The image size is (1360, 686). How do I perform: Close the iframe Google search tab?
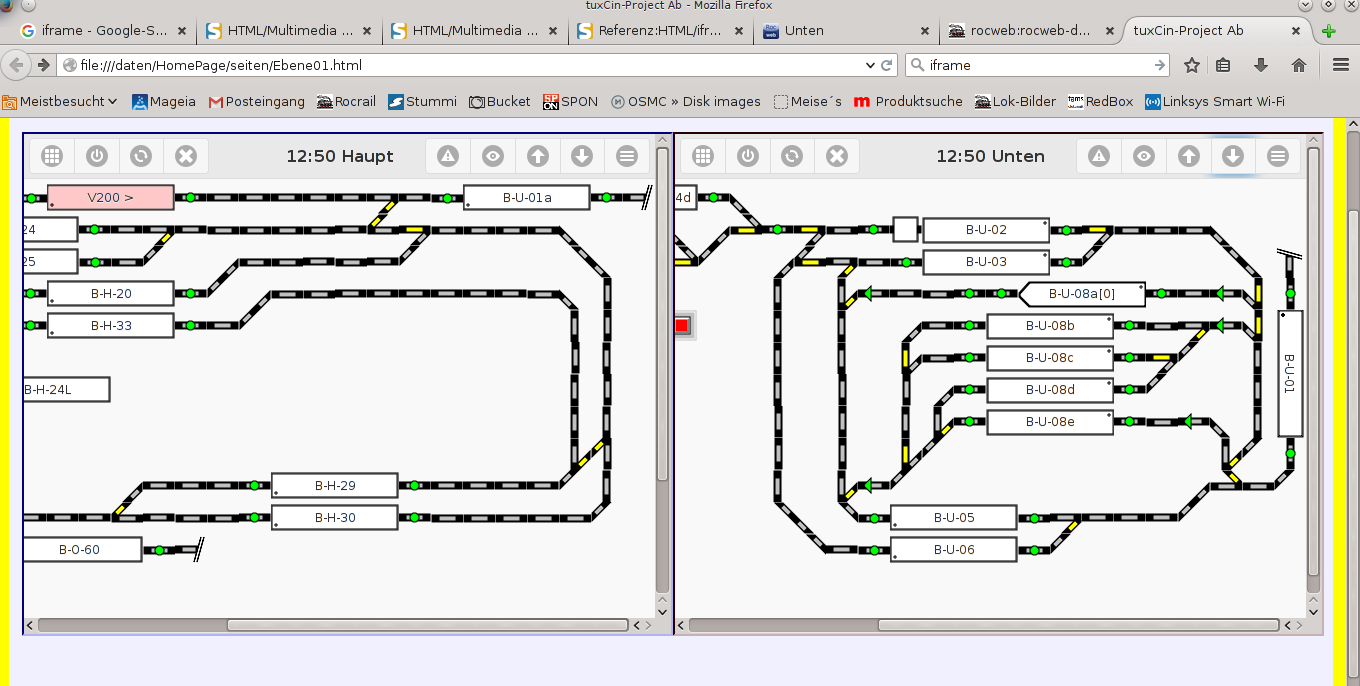pos(181,31)
